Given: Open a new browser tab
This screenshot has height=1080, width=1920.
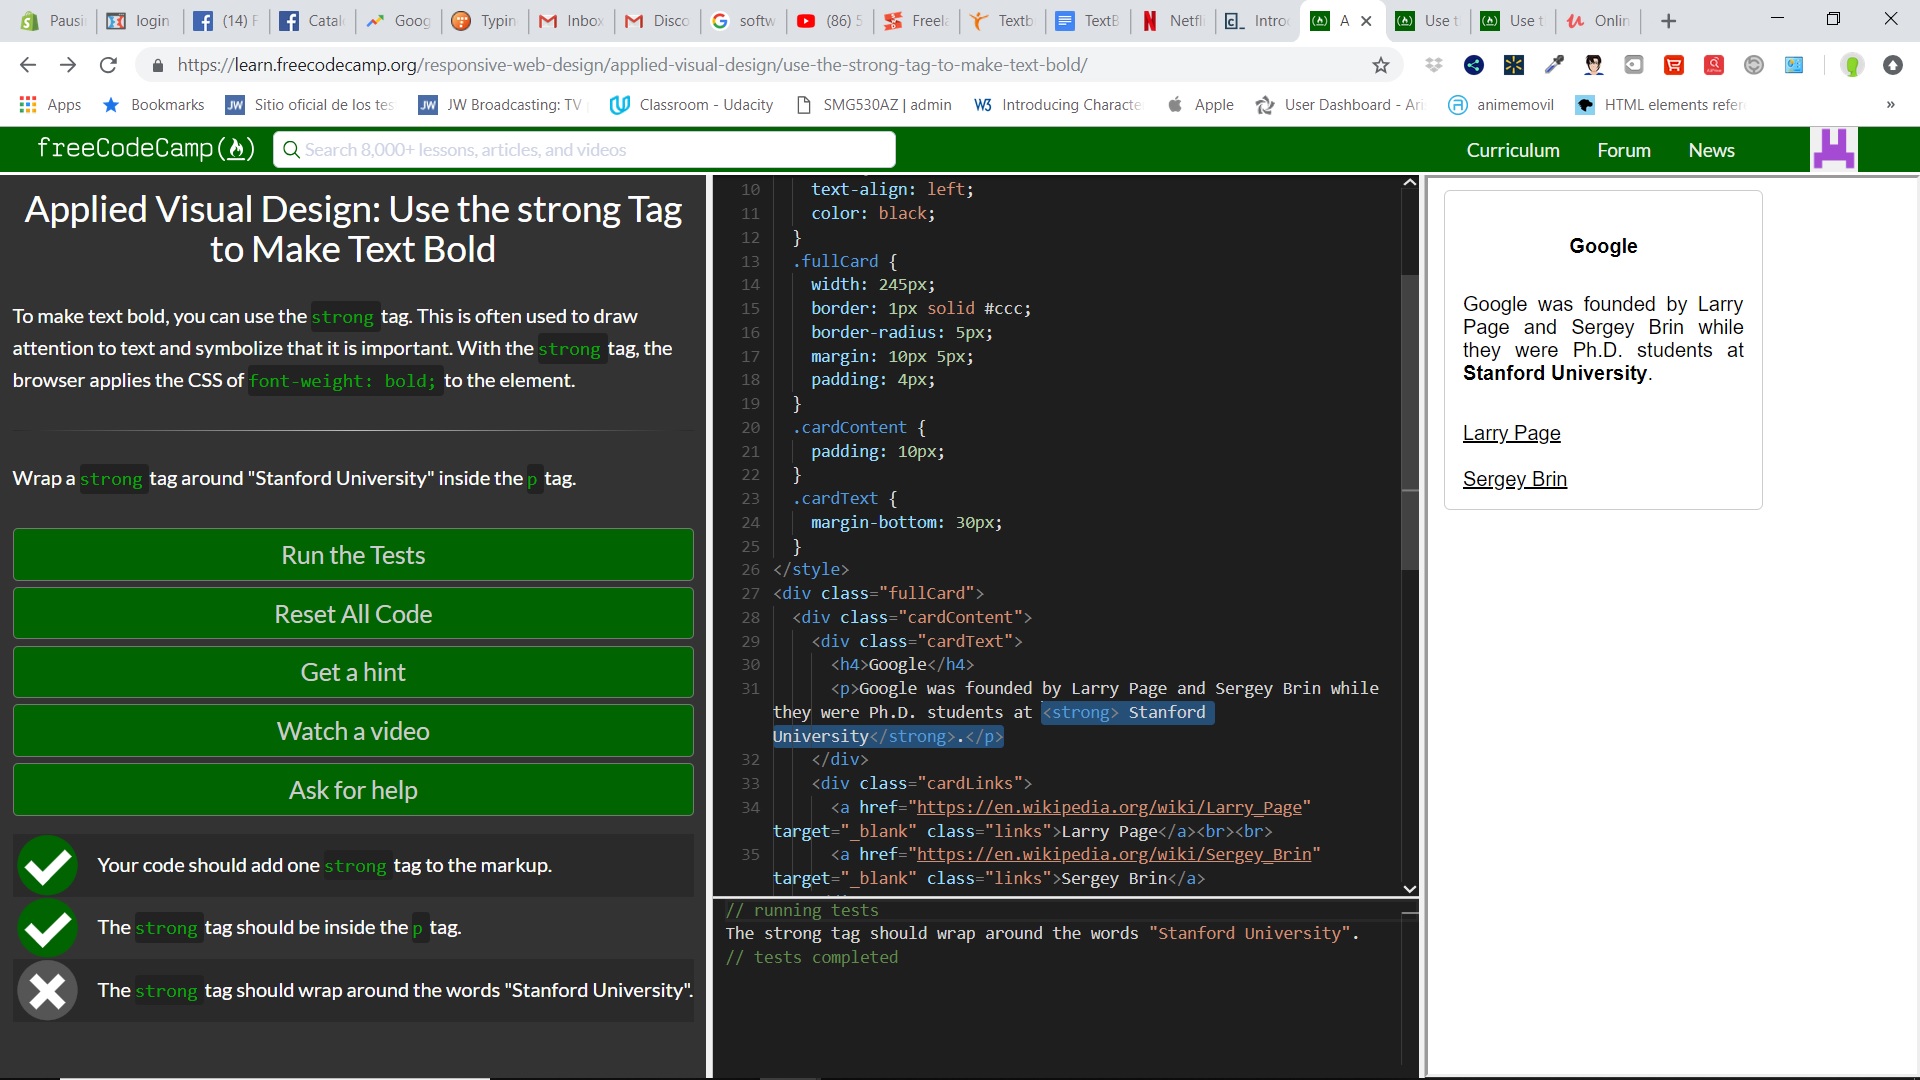Looking at the screenshot, I should coord(1668,21).
